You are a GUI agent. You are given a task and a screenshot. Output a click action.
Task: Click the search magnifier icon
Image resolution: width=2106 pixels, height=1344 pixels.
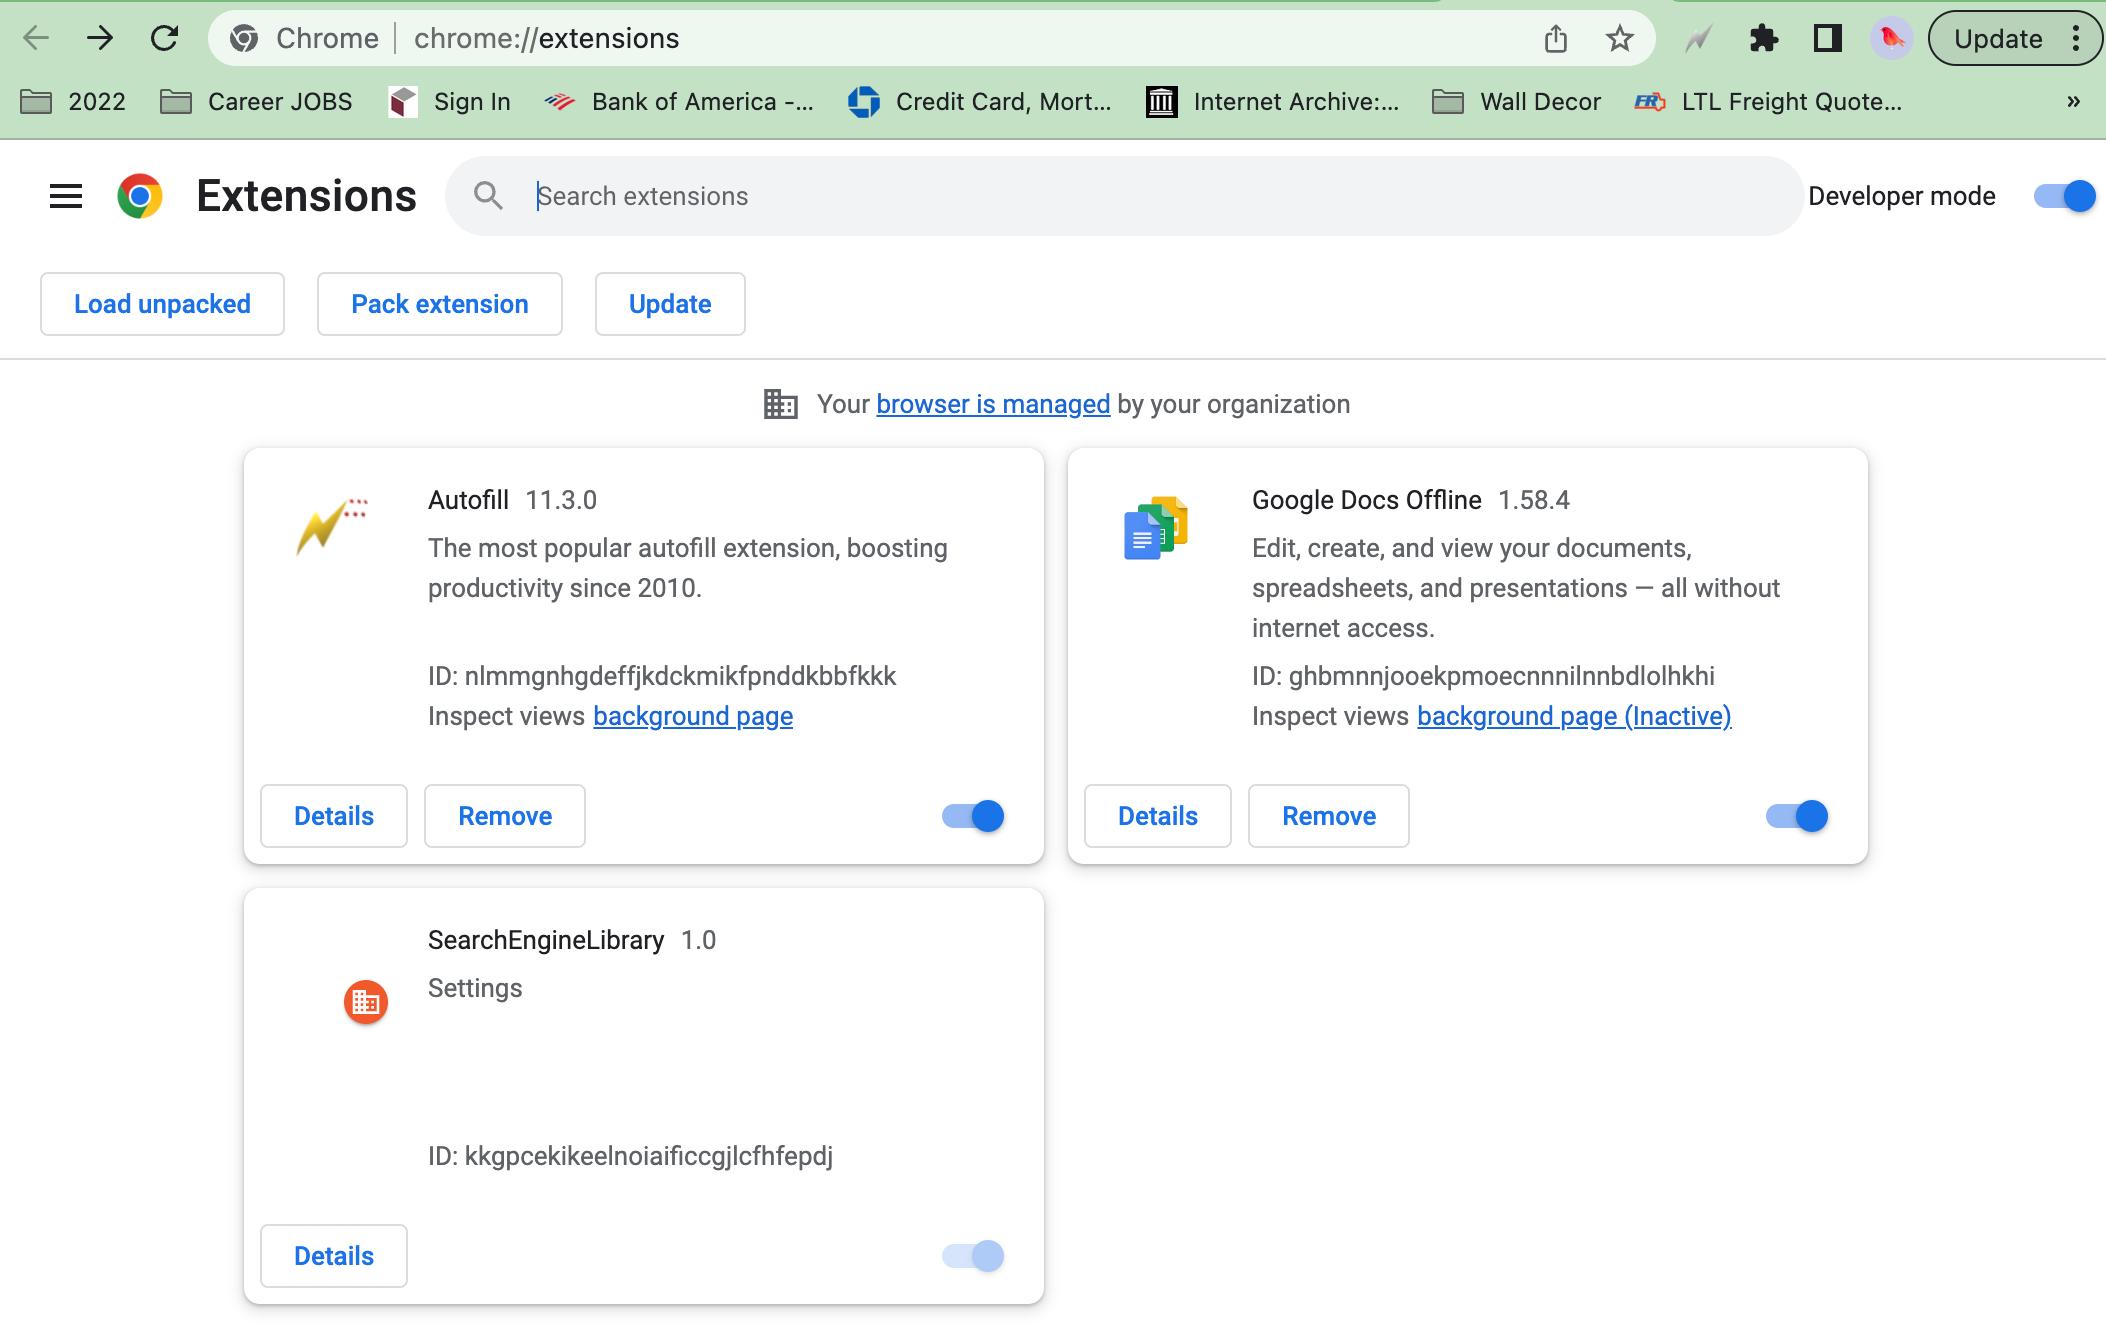click(x=488, y=196)
